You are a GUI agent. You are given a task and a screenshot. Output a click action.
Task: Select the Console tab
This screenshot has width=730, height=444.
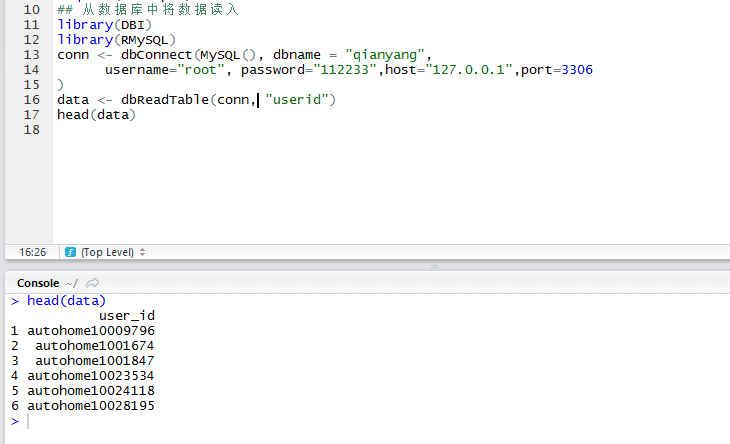pyautogui.click(x=38, y=283)
